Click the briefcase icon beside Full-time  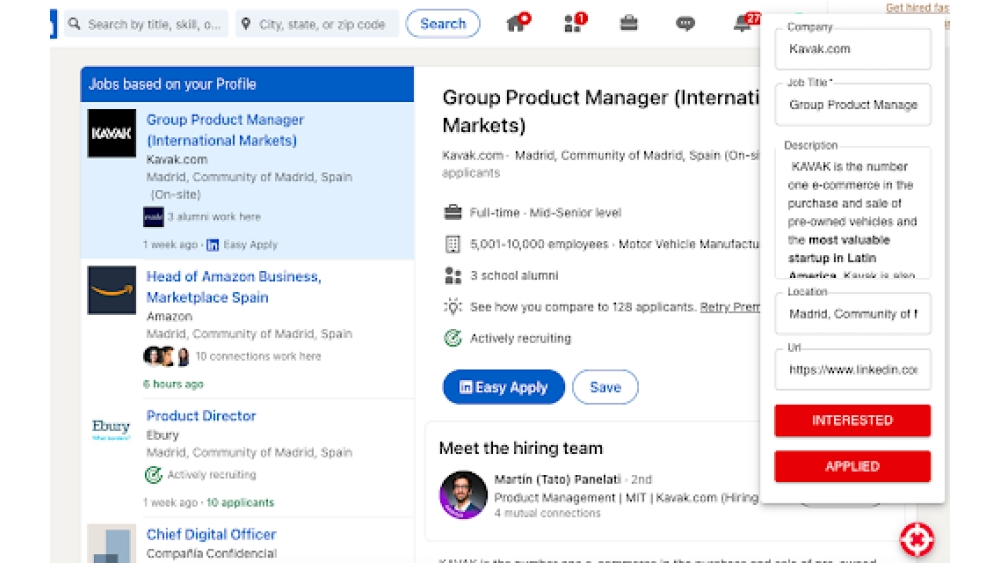[x=453, y=212]
